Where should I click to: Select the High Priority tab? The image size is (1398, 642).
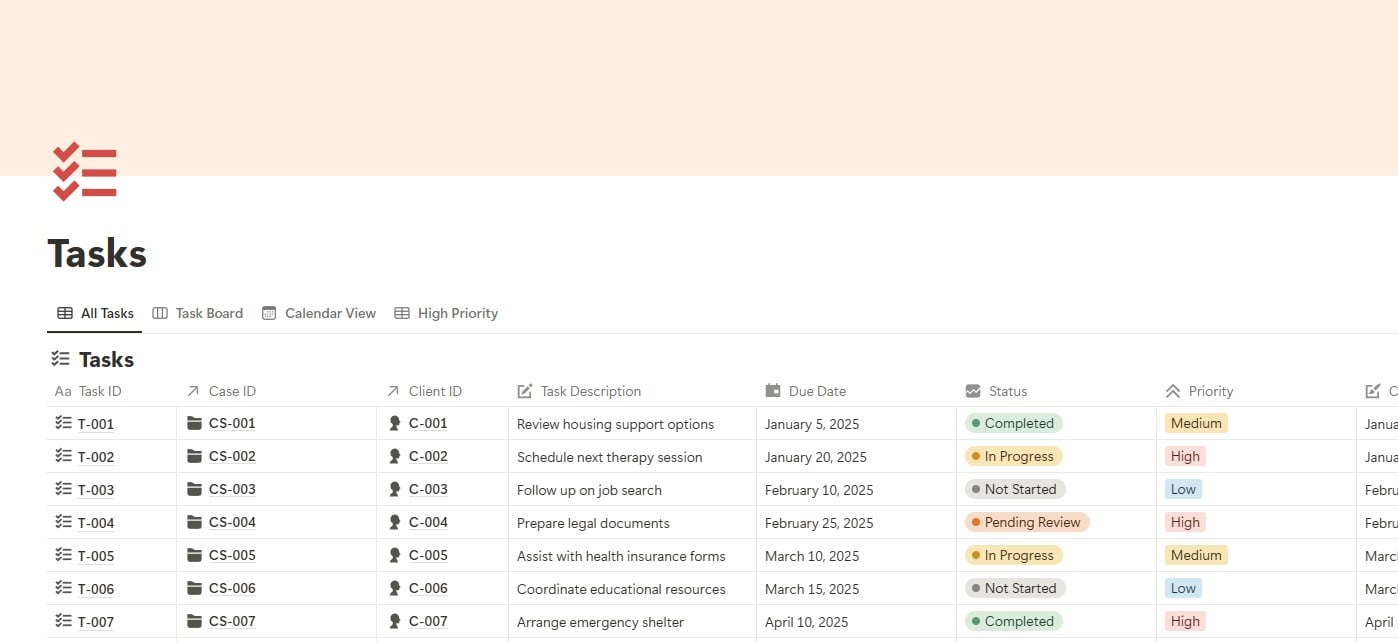coord(446,313)
